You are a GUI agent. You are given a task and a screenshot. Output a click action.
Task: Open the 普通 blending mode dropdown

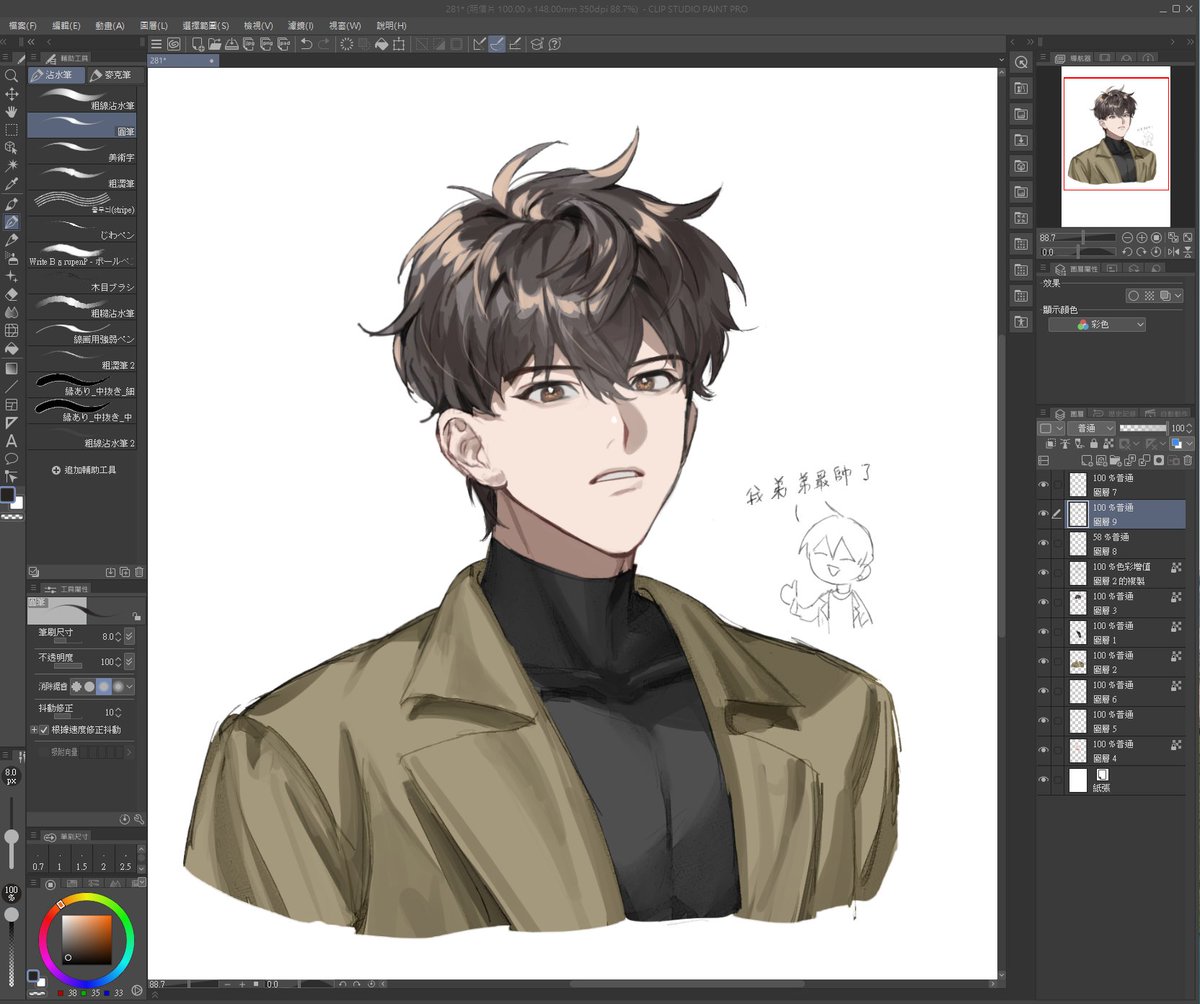[1092, 428]
